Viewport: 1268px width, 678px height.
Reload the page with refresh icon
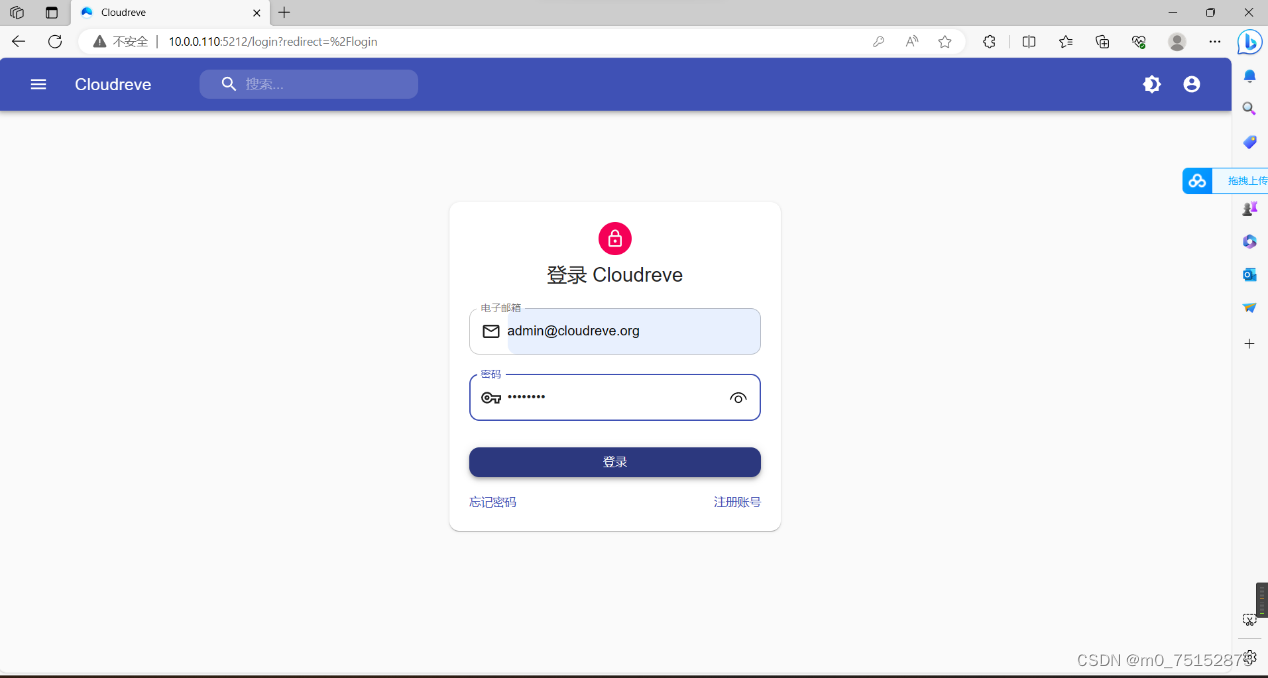point(55,41)
